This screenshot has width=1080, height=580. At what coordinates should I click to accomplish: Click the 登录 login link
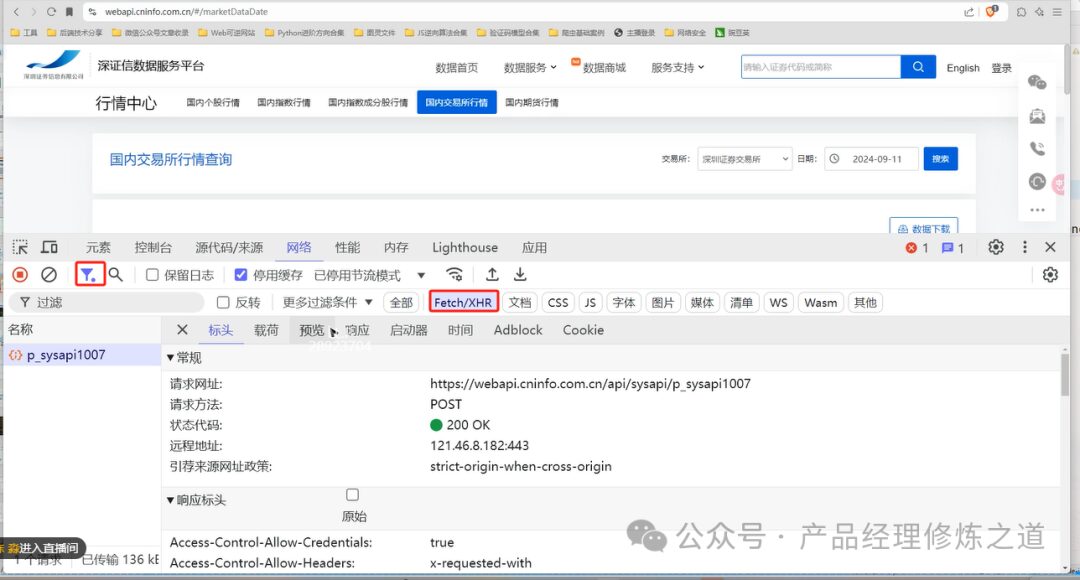click(1001, 68)
